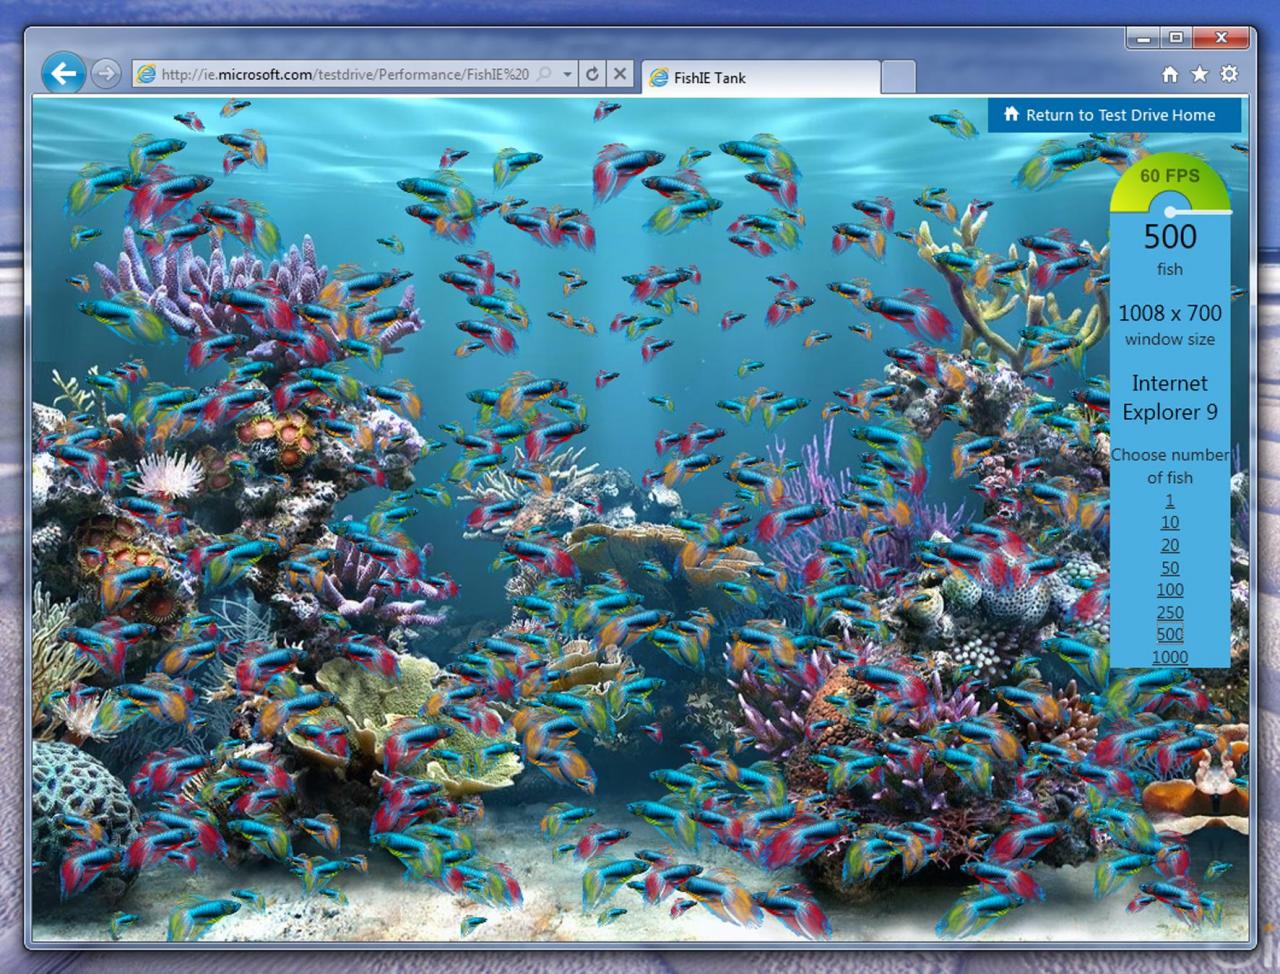This screenshot has height=974, width=1280.
Task: Select 250 fish link
Action: pos(1170,612)
